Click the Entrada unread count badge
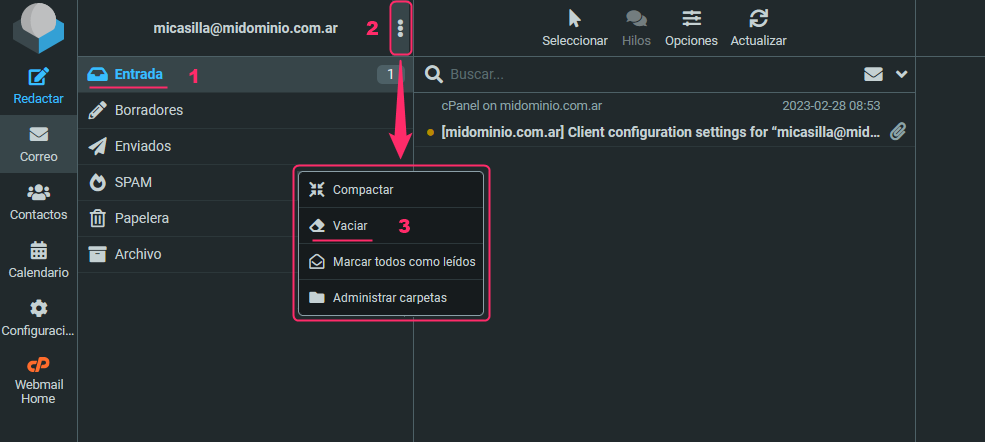The height and width of the screenshot is (442, 985). (390, 75)
